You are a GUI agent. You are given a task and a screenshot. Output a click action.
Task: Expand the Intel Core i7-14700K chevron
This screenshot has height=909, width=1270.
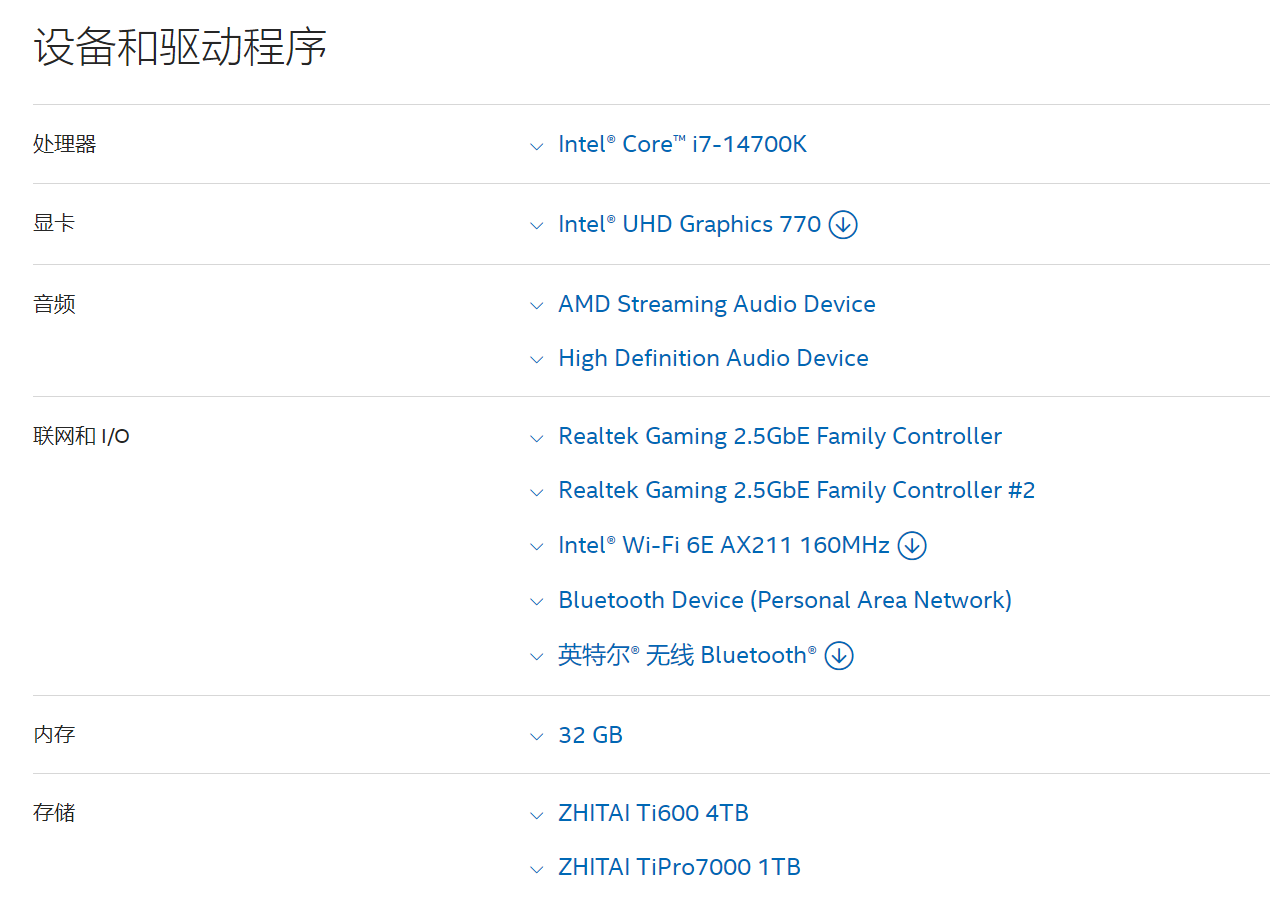click(x=537, y=146)
